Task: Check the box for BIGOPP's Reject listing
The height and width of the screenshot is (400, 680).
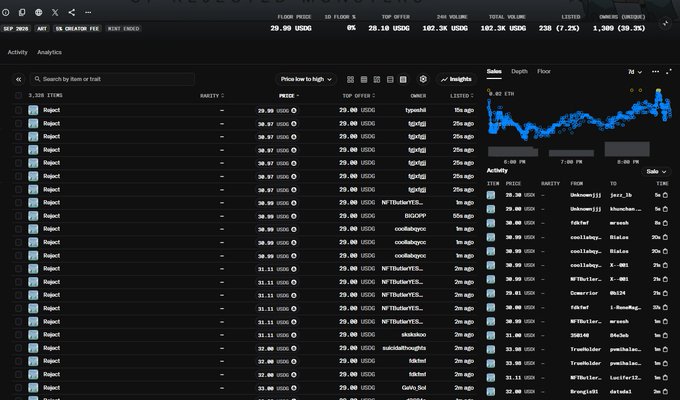Action: (x=18, y=216)
